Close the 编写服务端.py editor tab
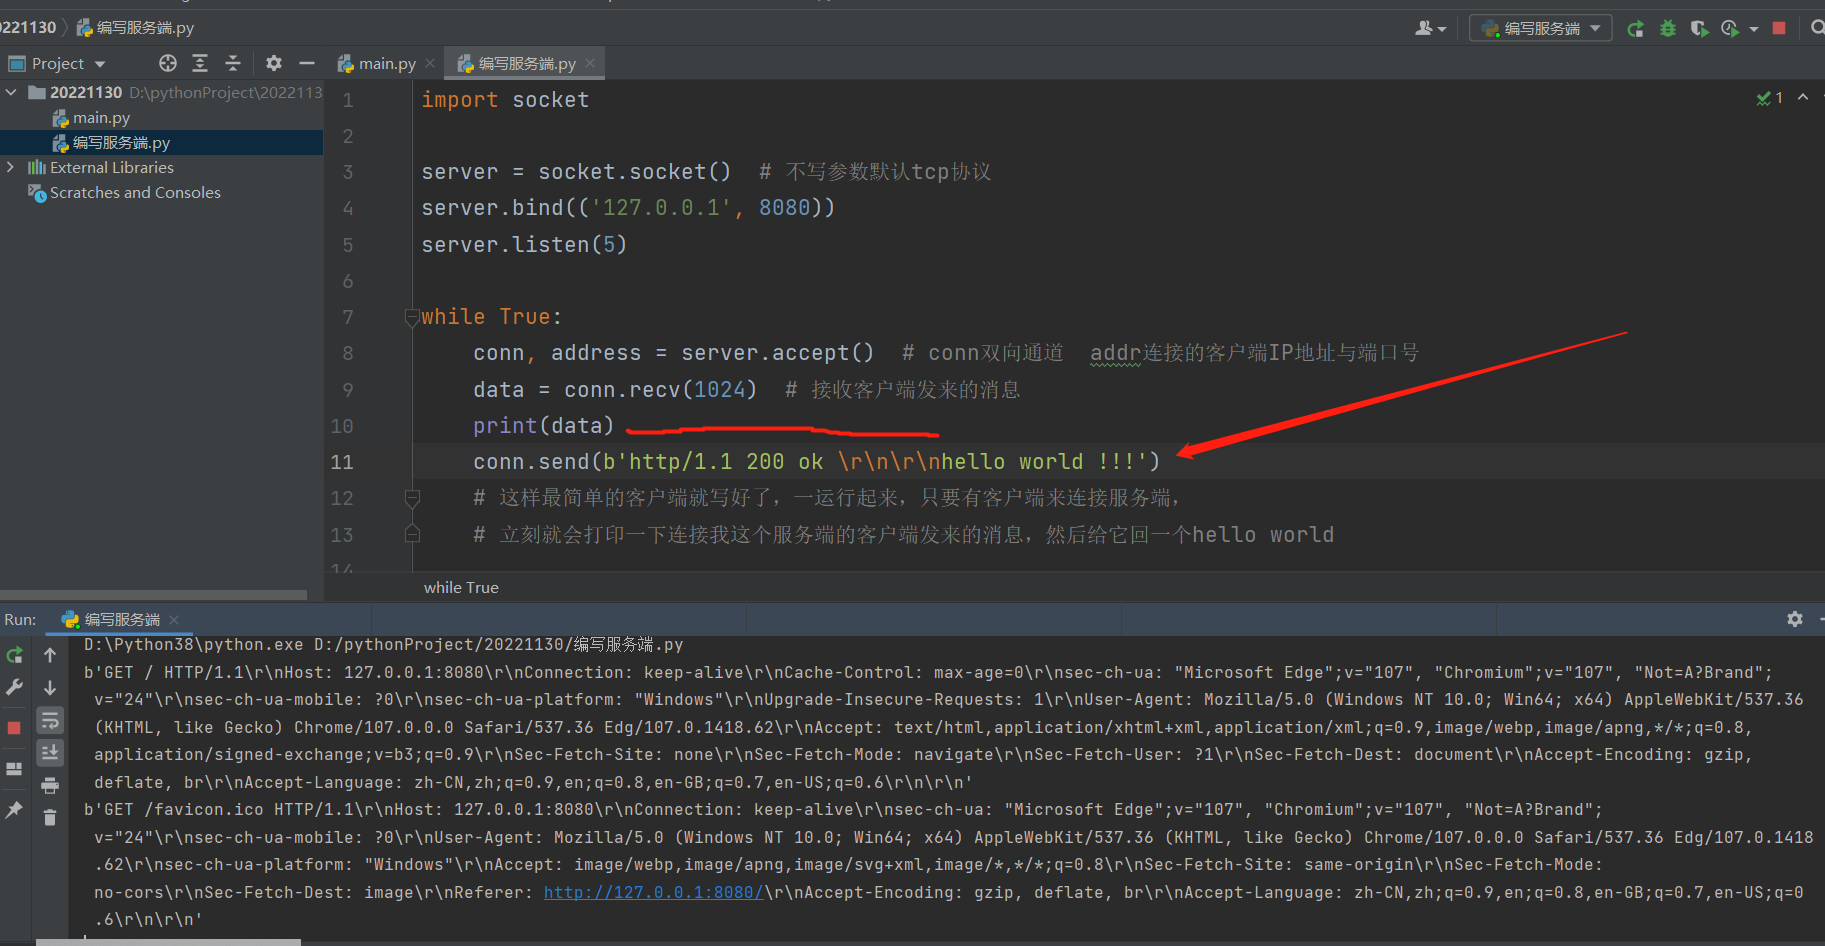The width and height of the screenshot is (1825, 946). coord(590,63)
